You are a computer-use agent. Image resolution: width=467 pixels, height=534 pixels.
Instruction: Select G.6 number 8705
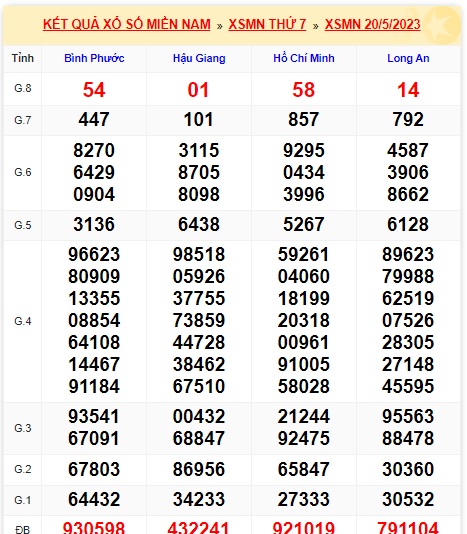point(199,172)
